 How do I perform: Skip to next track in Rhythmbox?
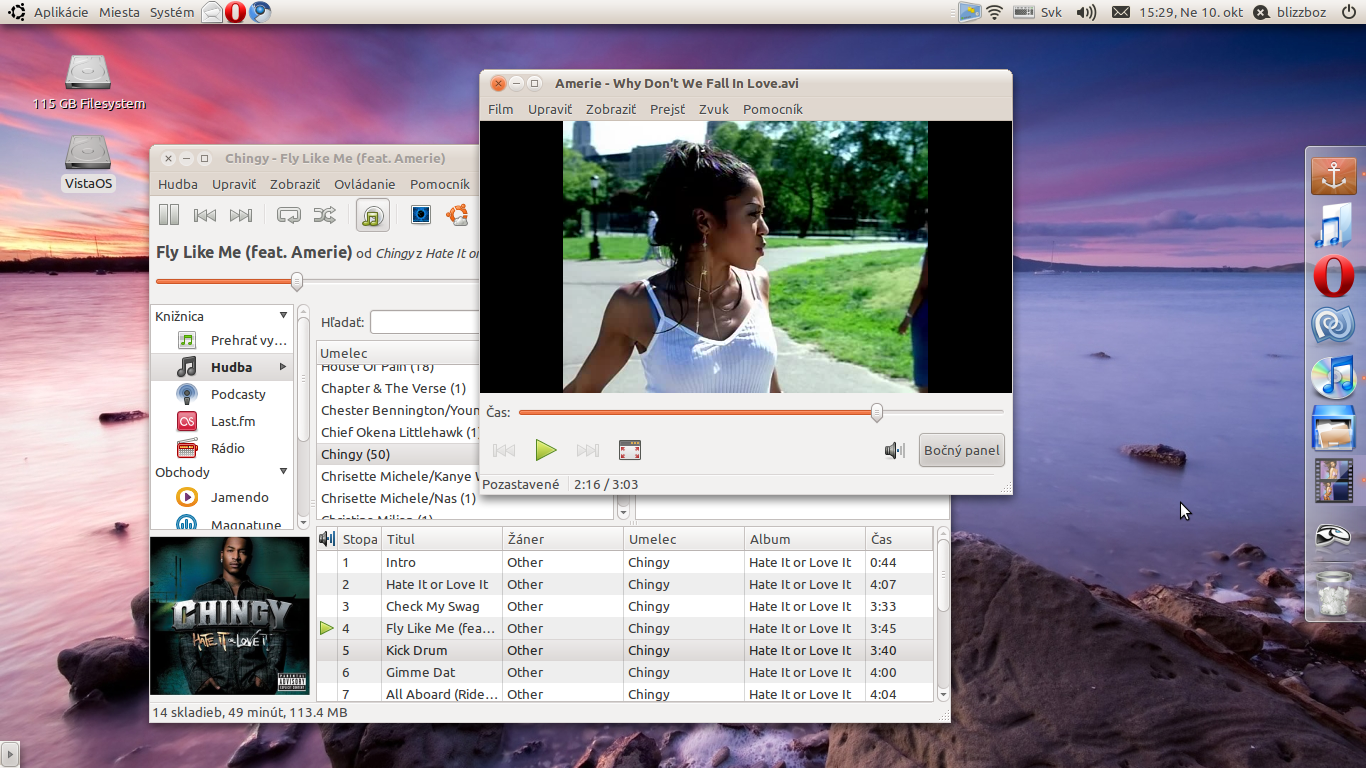pyautogui.click(x=241, y=215)
